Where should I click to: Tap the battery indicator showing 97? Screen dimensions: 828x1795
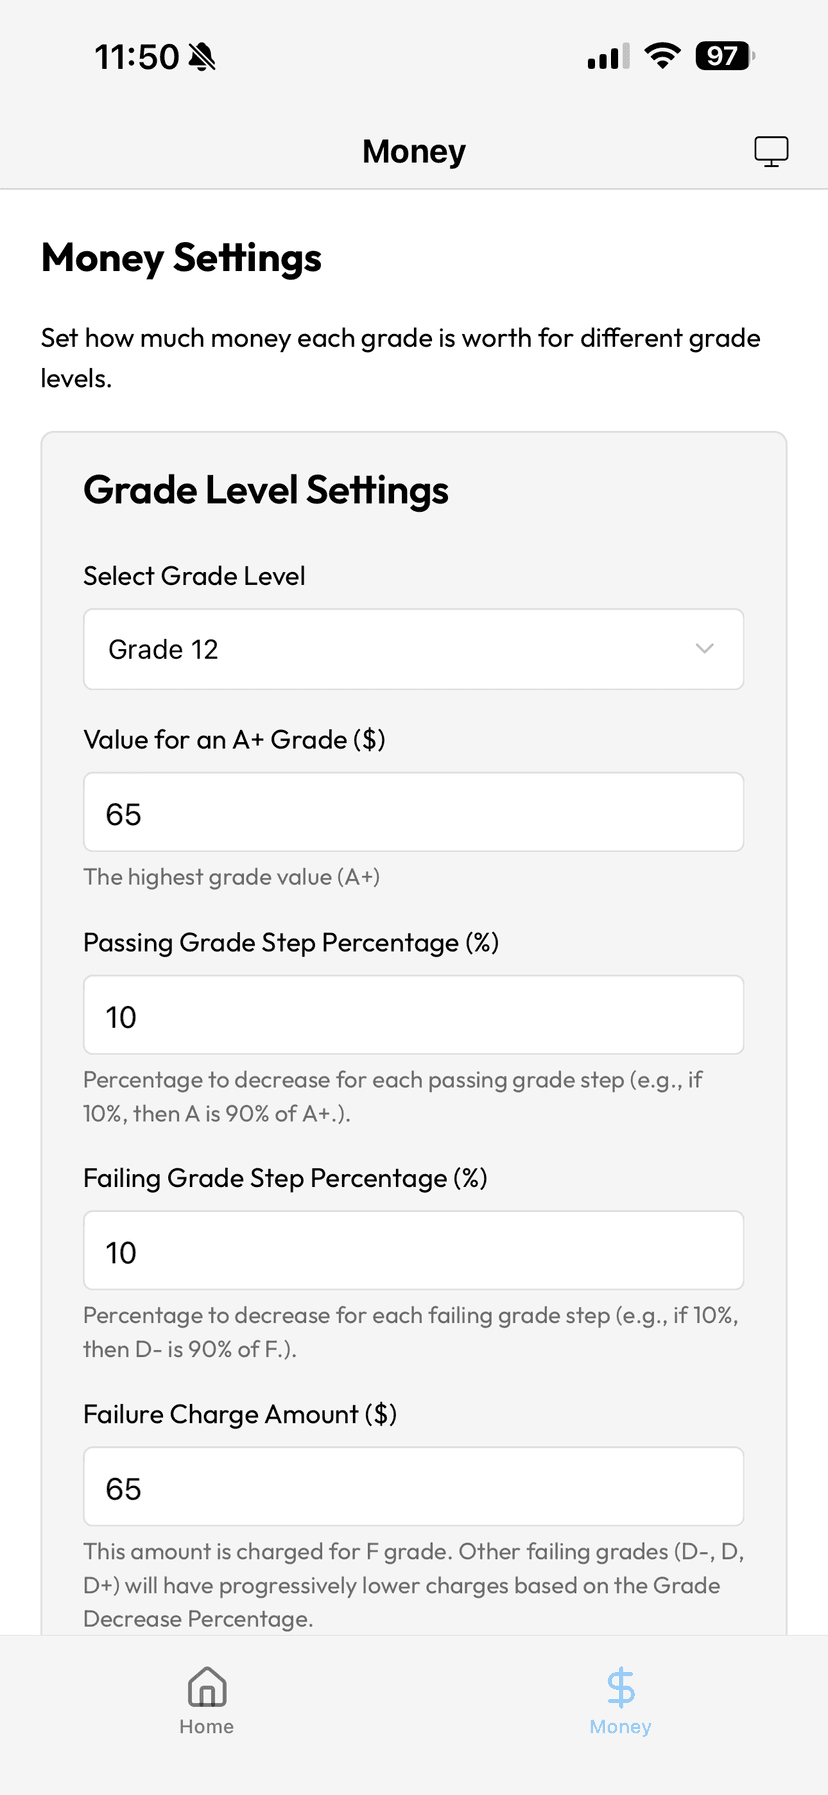click(723, 55)
